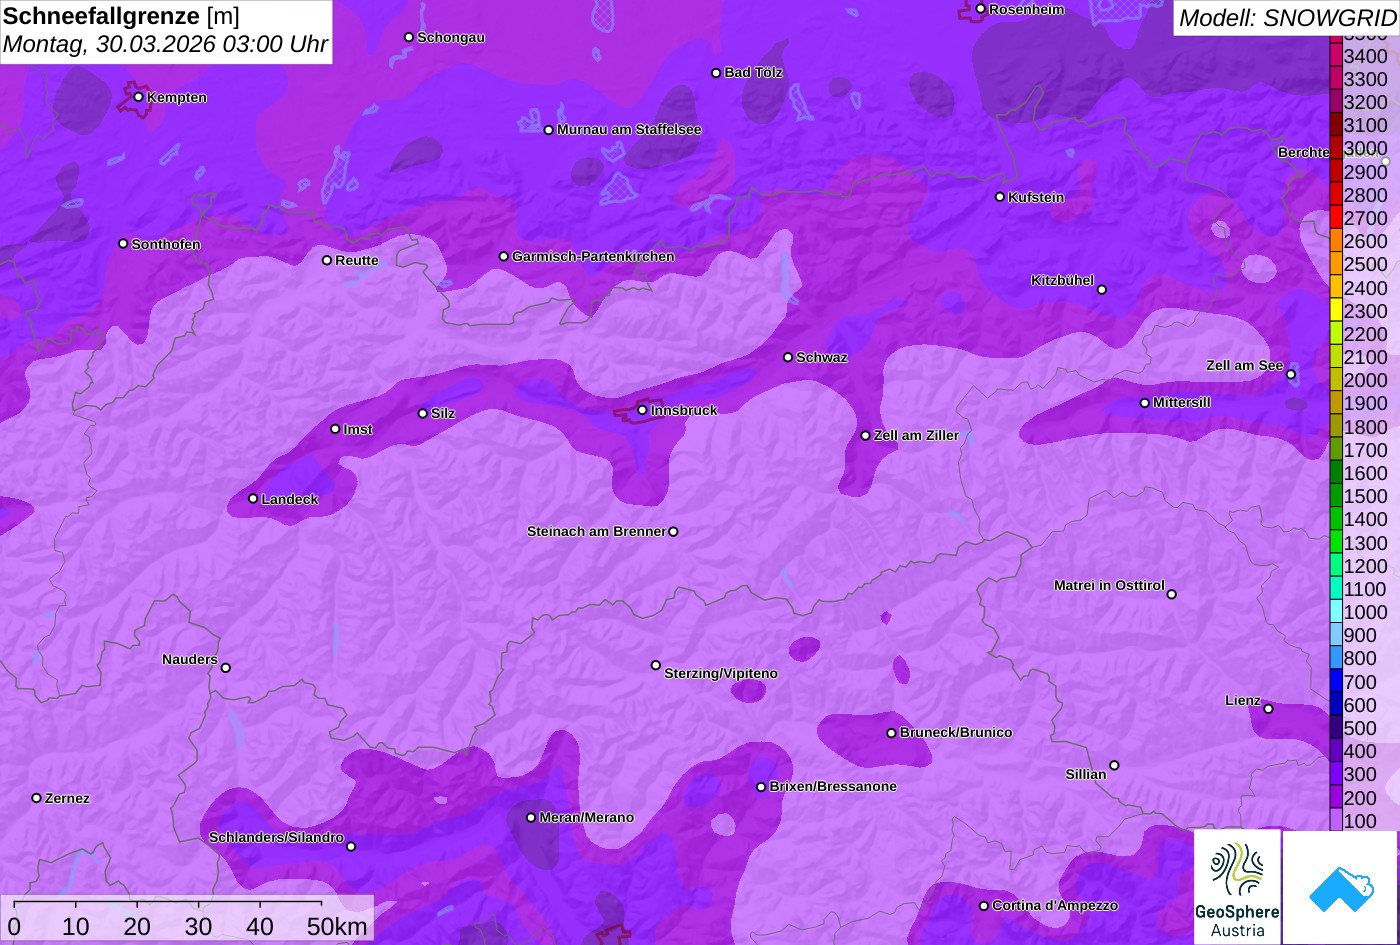This screenshot has width=1400, height=945.
Task: Click the date "Montag, 30.03.2026 03:00 Uhr"
Action: [166, 45]
